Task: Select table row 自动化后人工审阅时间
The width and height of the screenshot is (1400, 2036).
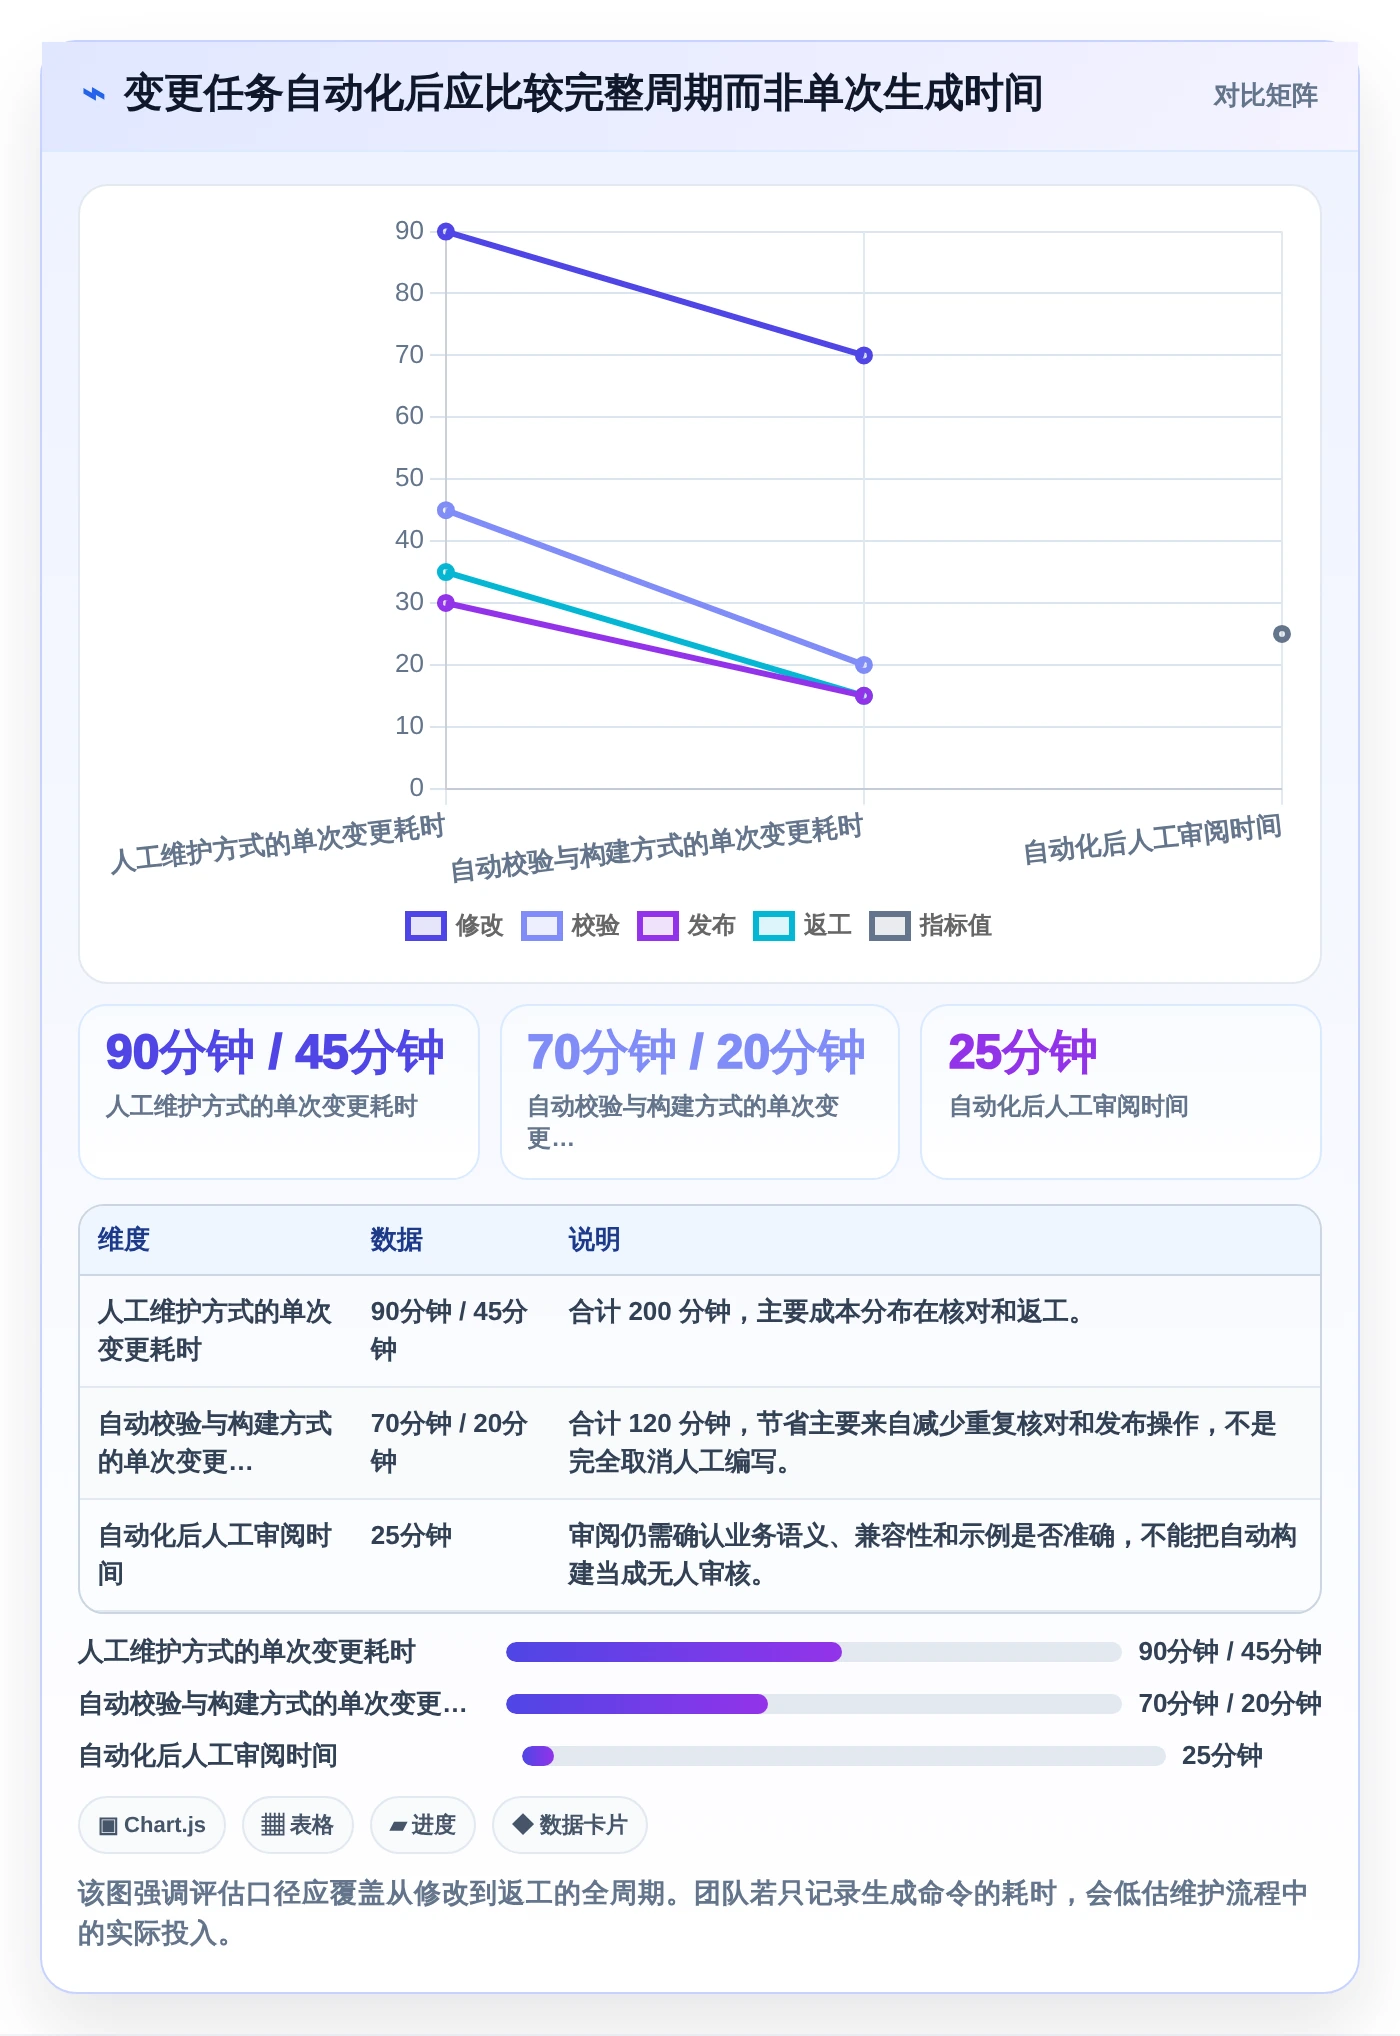Action: pyautogui.click(x=700, y=1555)
